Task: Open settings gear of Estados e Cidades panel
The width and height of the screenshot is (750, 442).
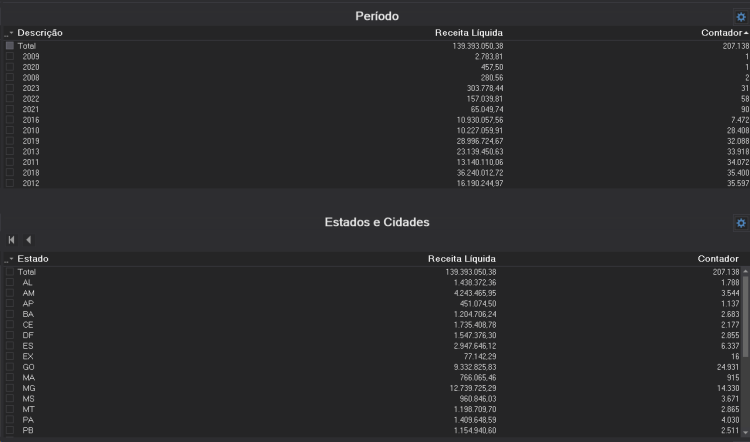Action: point(741,223)
